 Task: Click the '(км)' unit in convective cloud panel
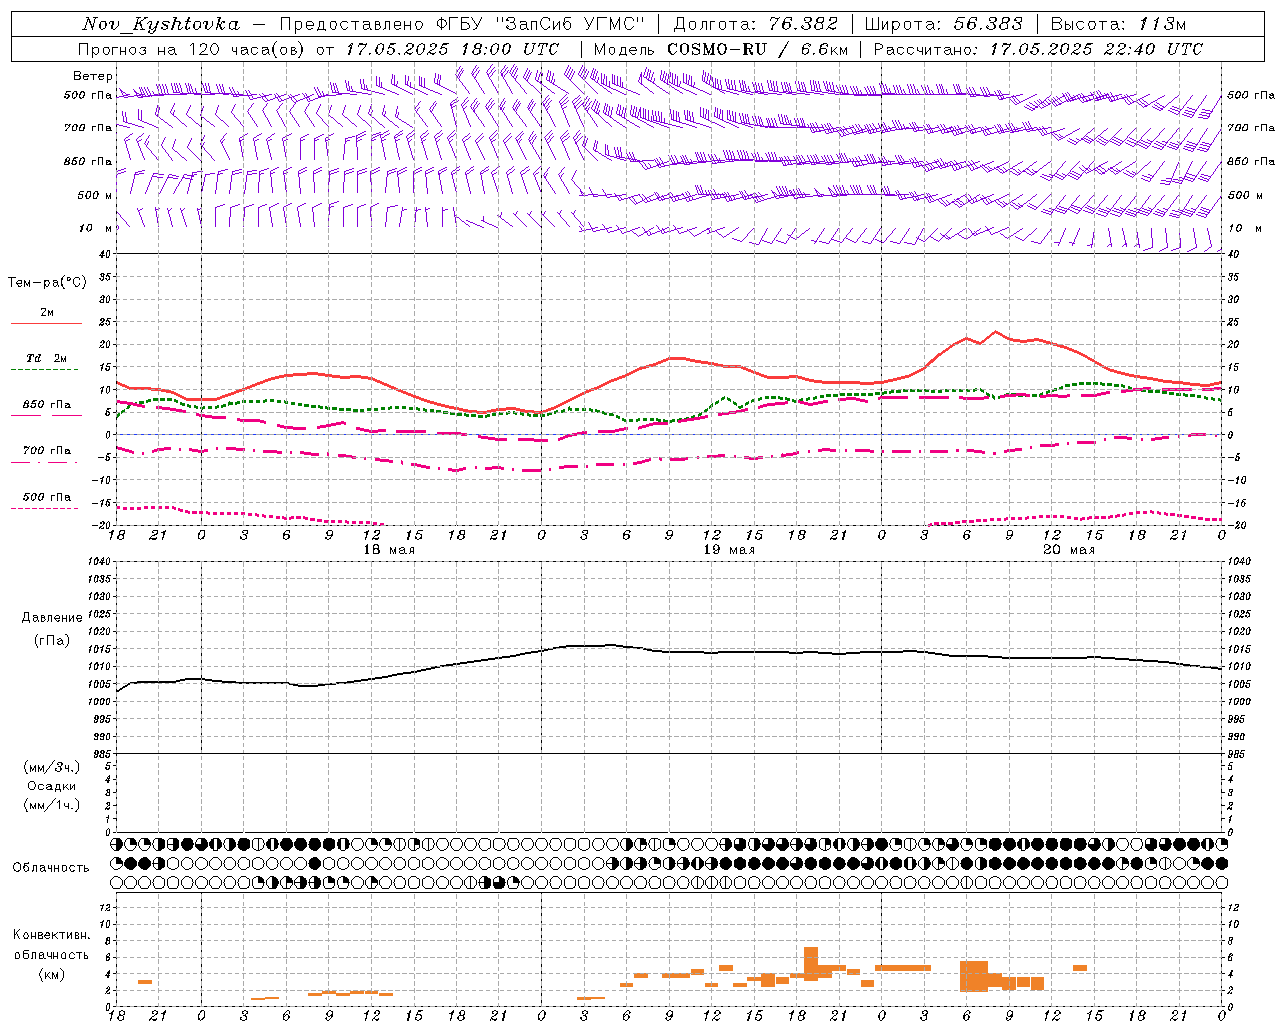coord(51,974)
